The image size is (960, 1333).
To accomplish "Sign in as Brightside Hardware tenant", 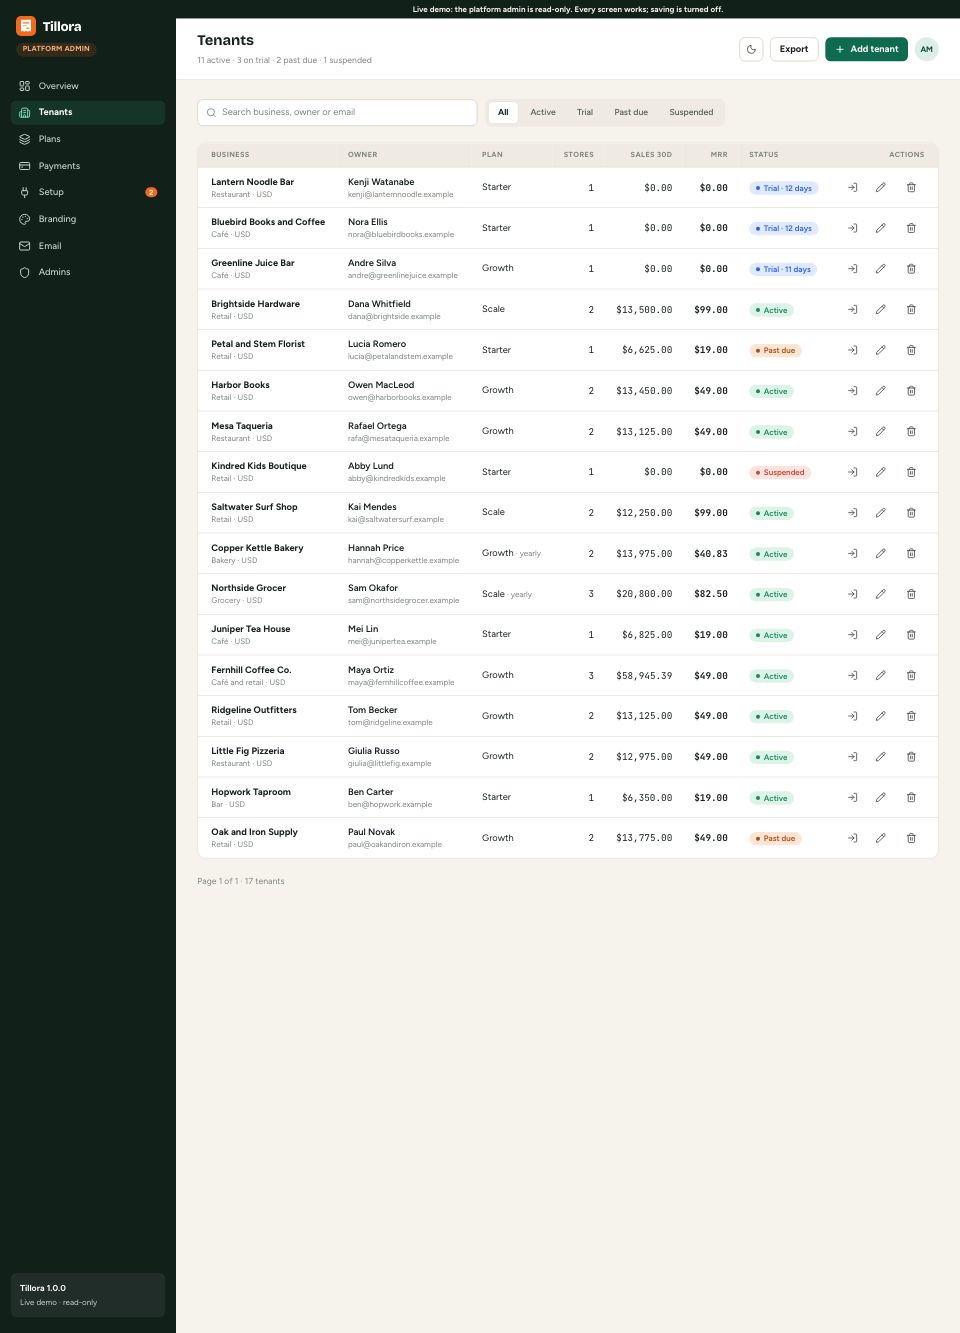I will 853,309.
